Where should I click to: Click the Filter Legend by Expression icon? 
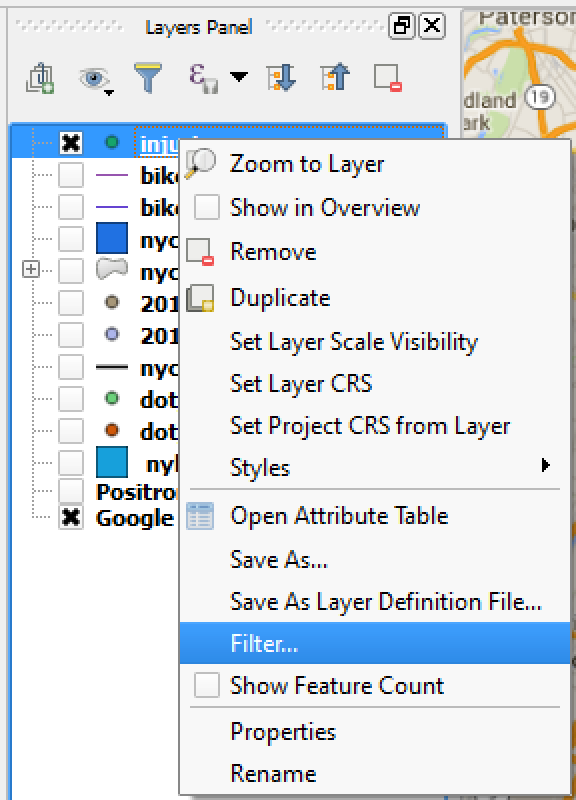coord(204,78)
